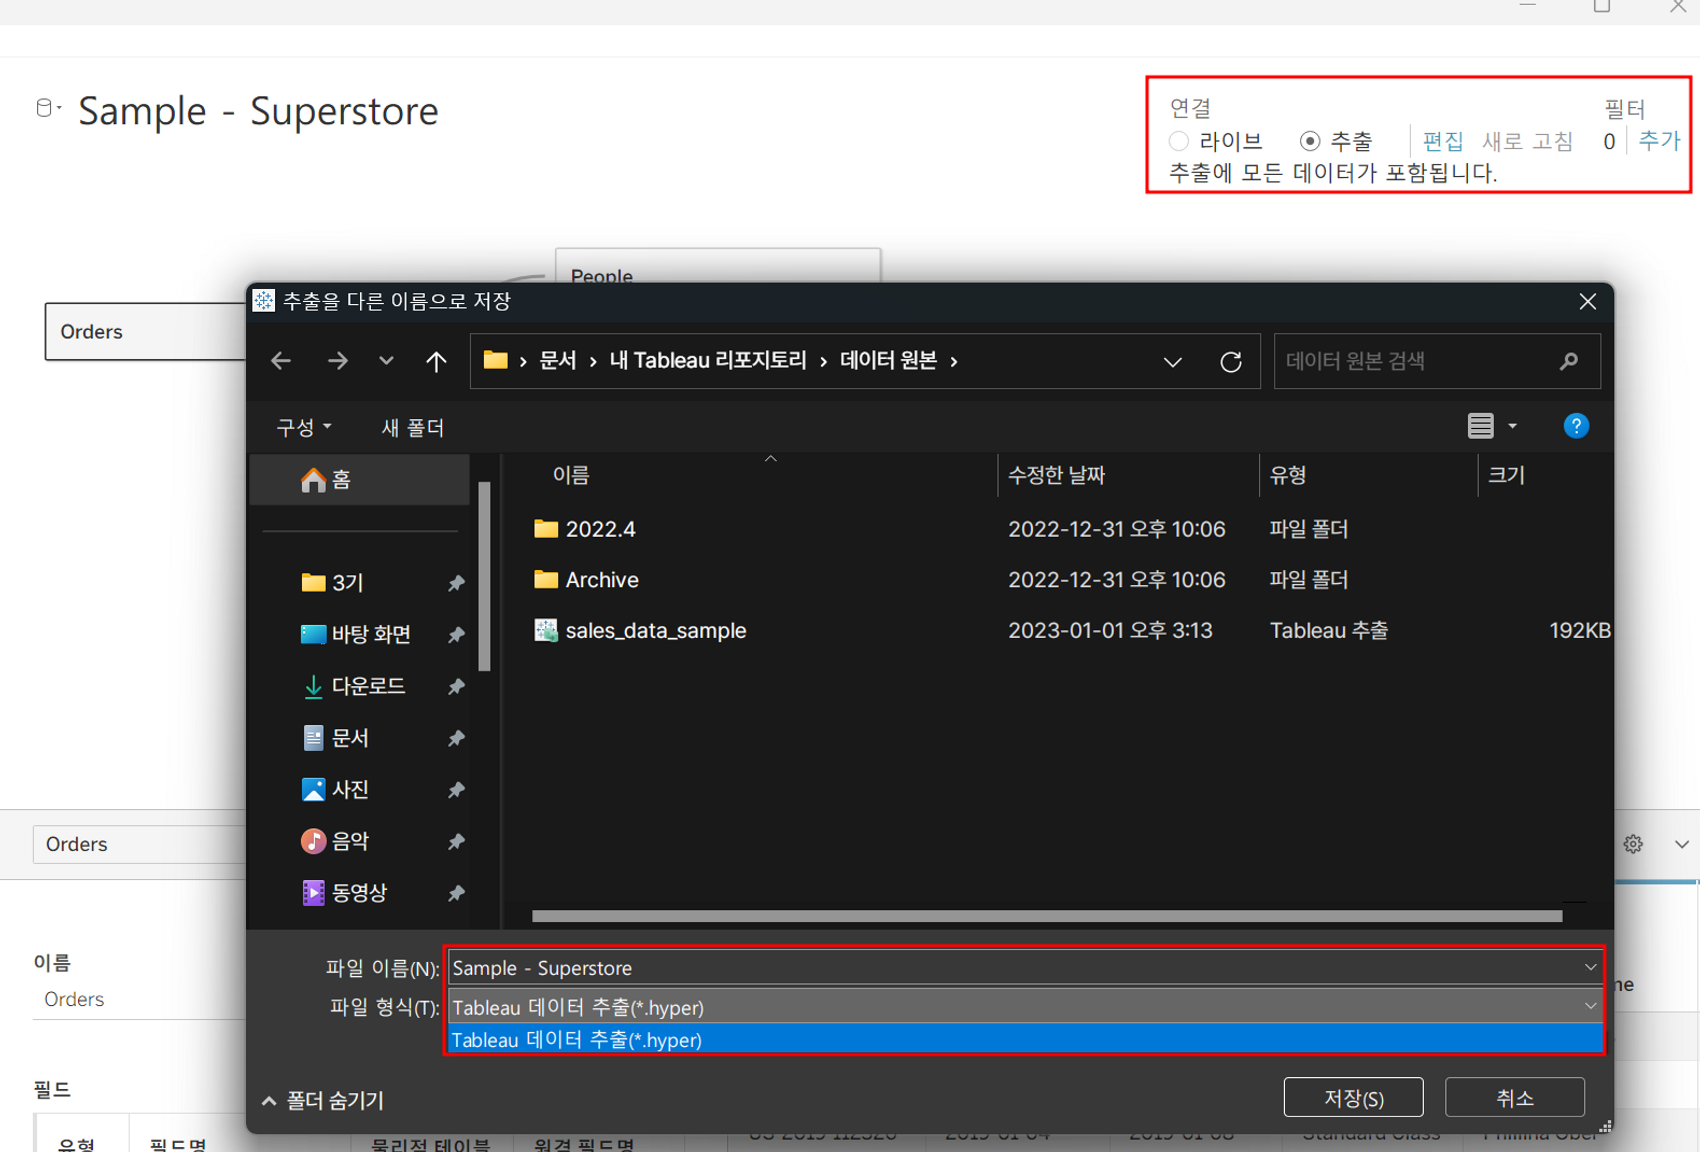The image size is (1700, 1152).
Task: Sort files by 유형 column
Action: [x=1288, y=475]
